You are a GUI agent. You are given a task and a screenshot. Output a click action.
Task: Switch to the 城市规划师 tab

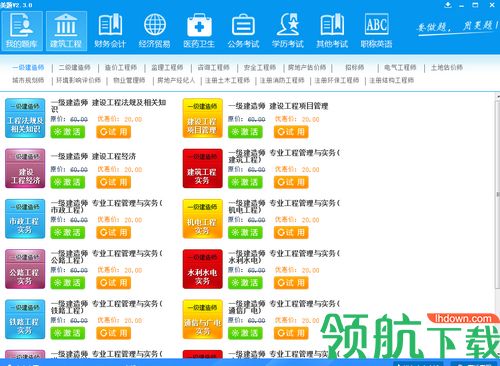(28, 80)
